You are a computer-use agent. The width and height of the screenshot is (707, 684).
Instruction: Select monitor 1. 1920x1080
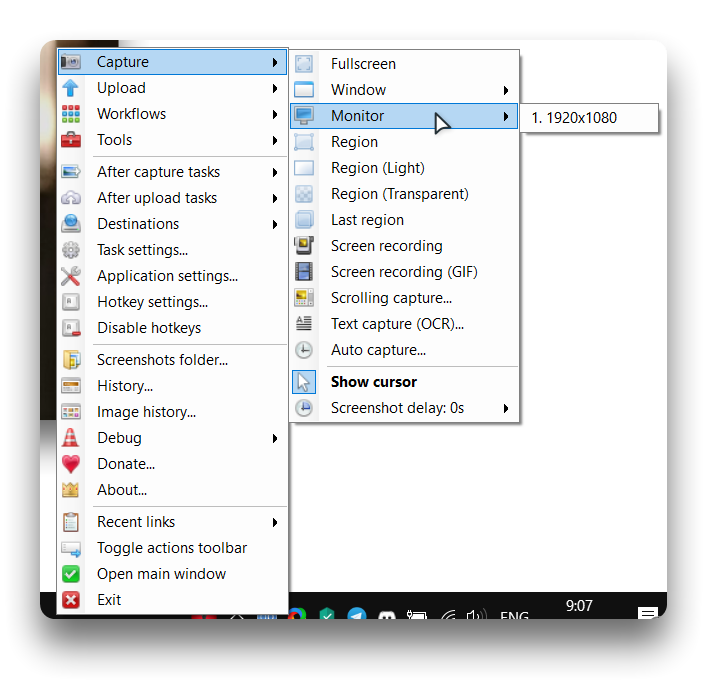tap(589, 118)
